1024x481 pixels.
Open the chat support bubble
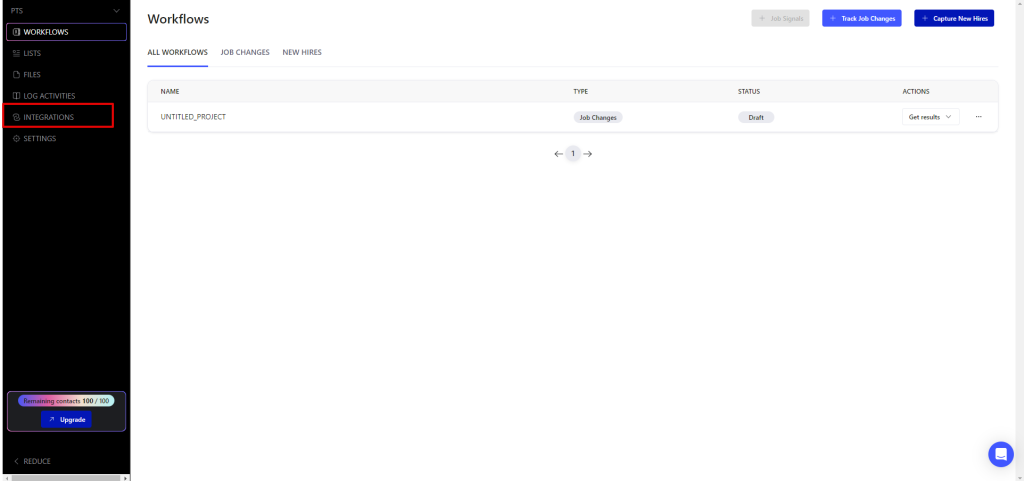click(1000, 454)
